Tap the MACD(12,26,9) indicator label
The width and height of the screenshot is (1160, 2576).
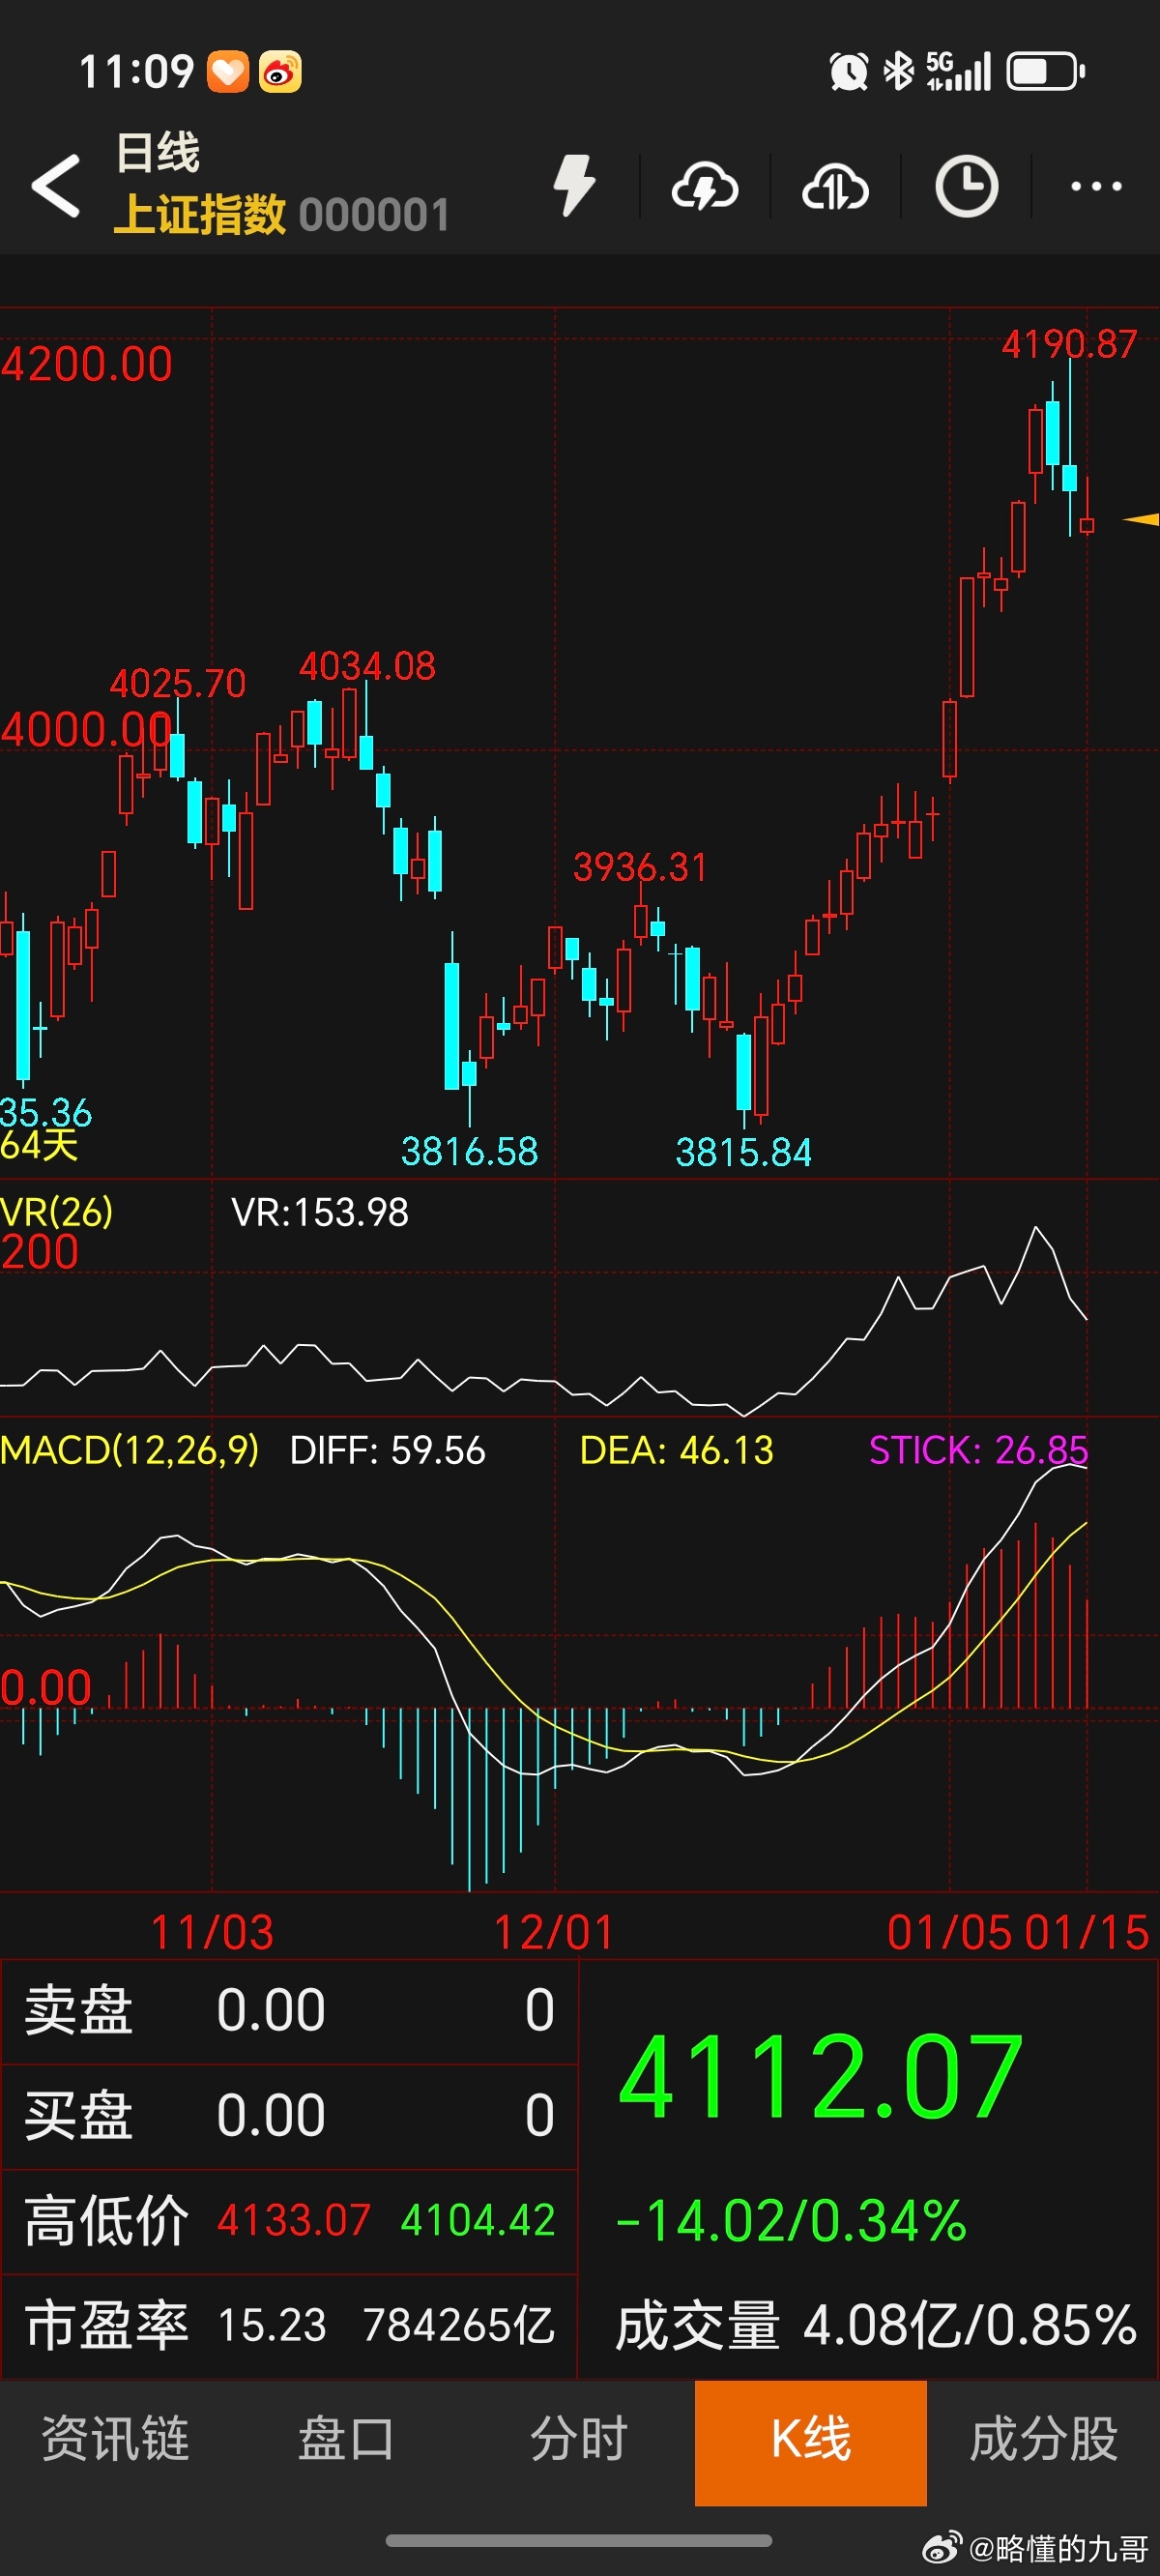[x=129, y=1449]
